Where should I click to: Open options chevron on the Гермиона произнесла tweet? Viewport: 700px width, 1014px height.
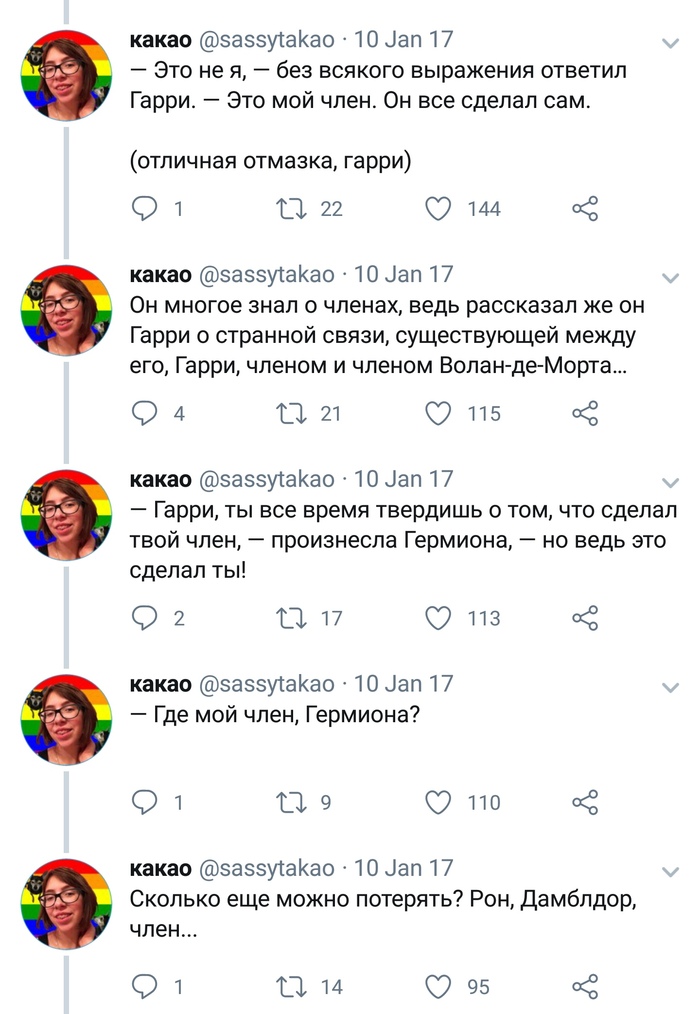pyautogui.click(x=672, y=482)
